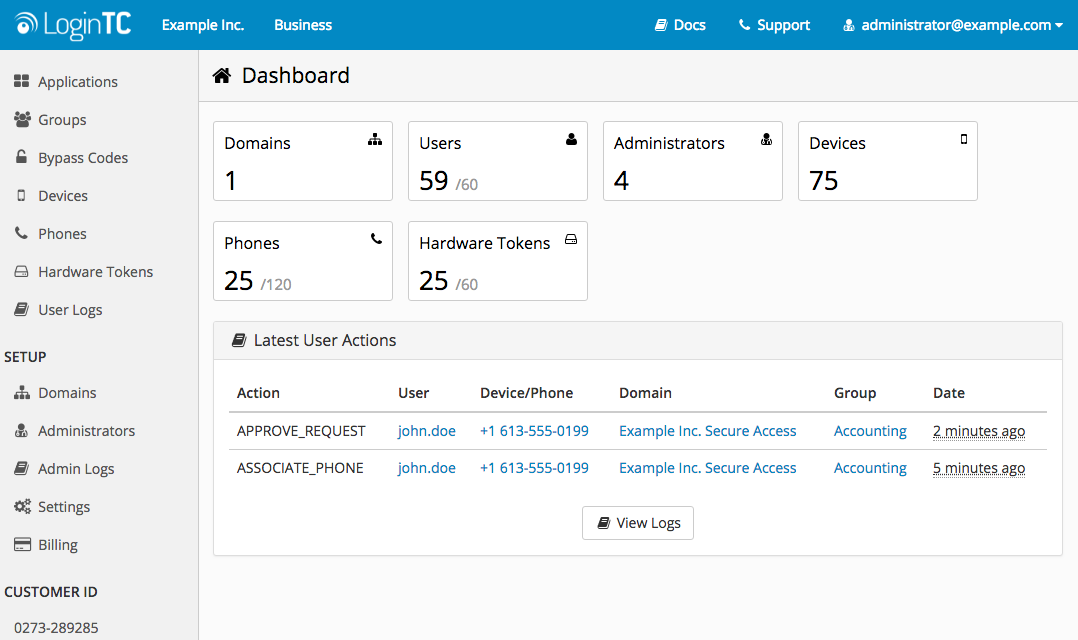Open the Accounting group link in ASSOCIATE_PHONE row
1078x640 pixels.
[x=870, y=468]
